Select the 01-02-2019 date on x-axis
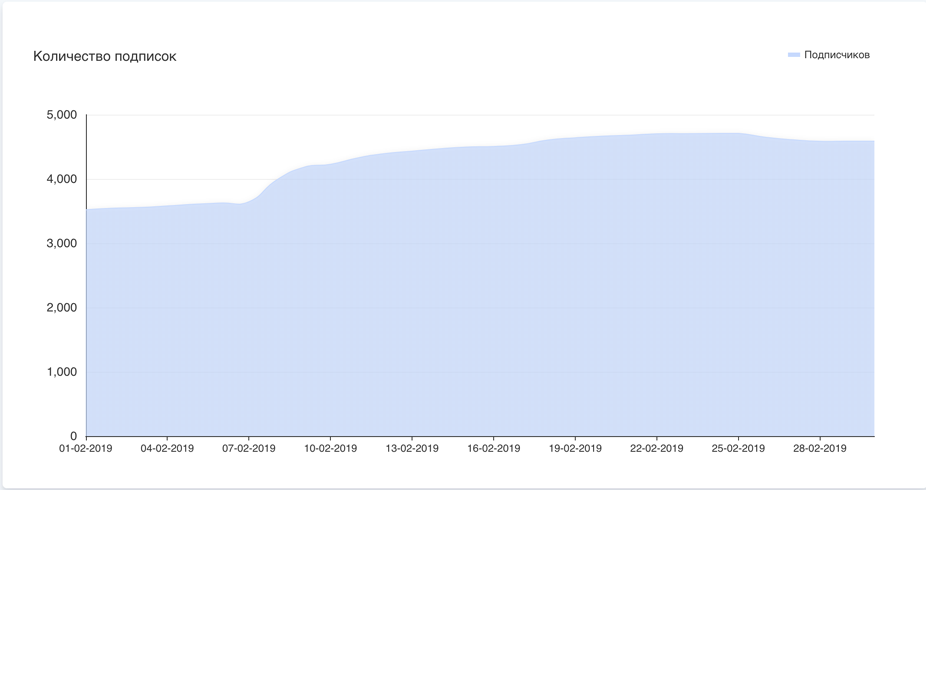Viewport: 926px width, 675px height. (86, 448)
